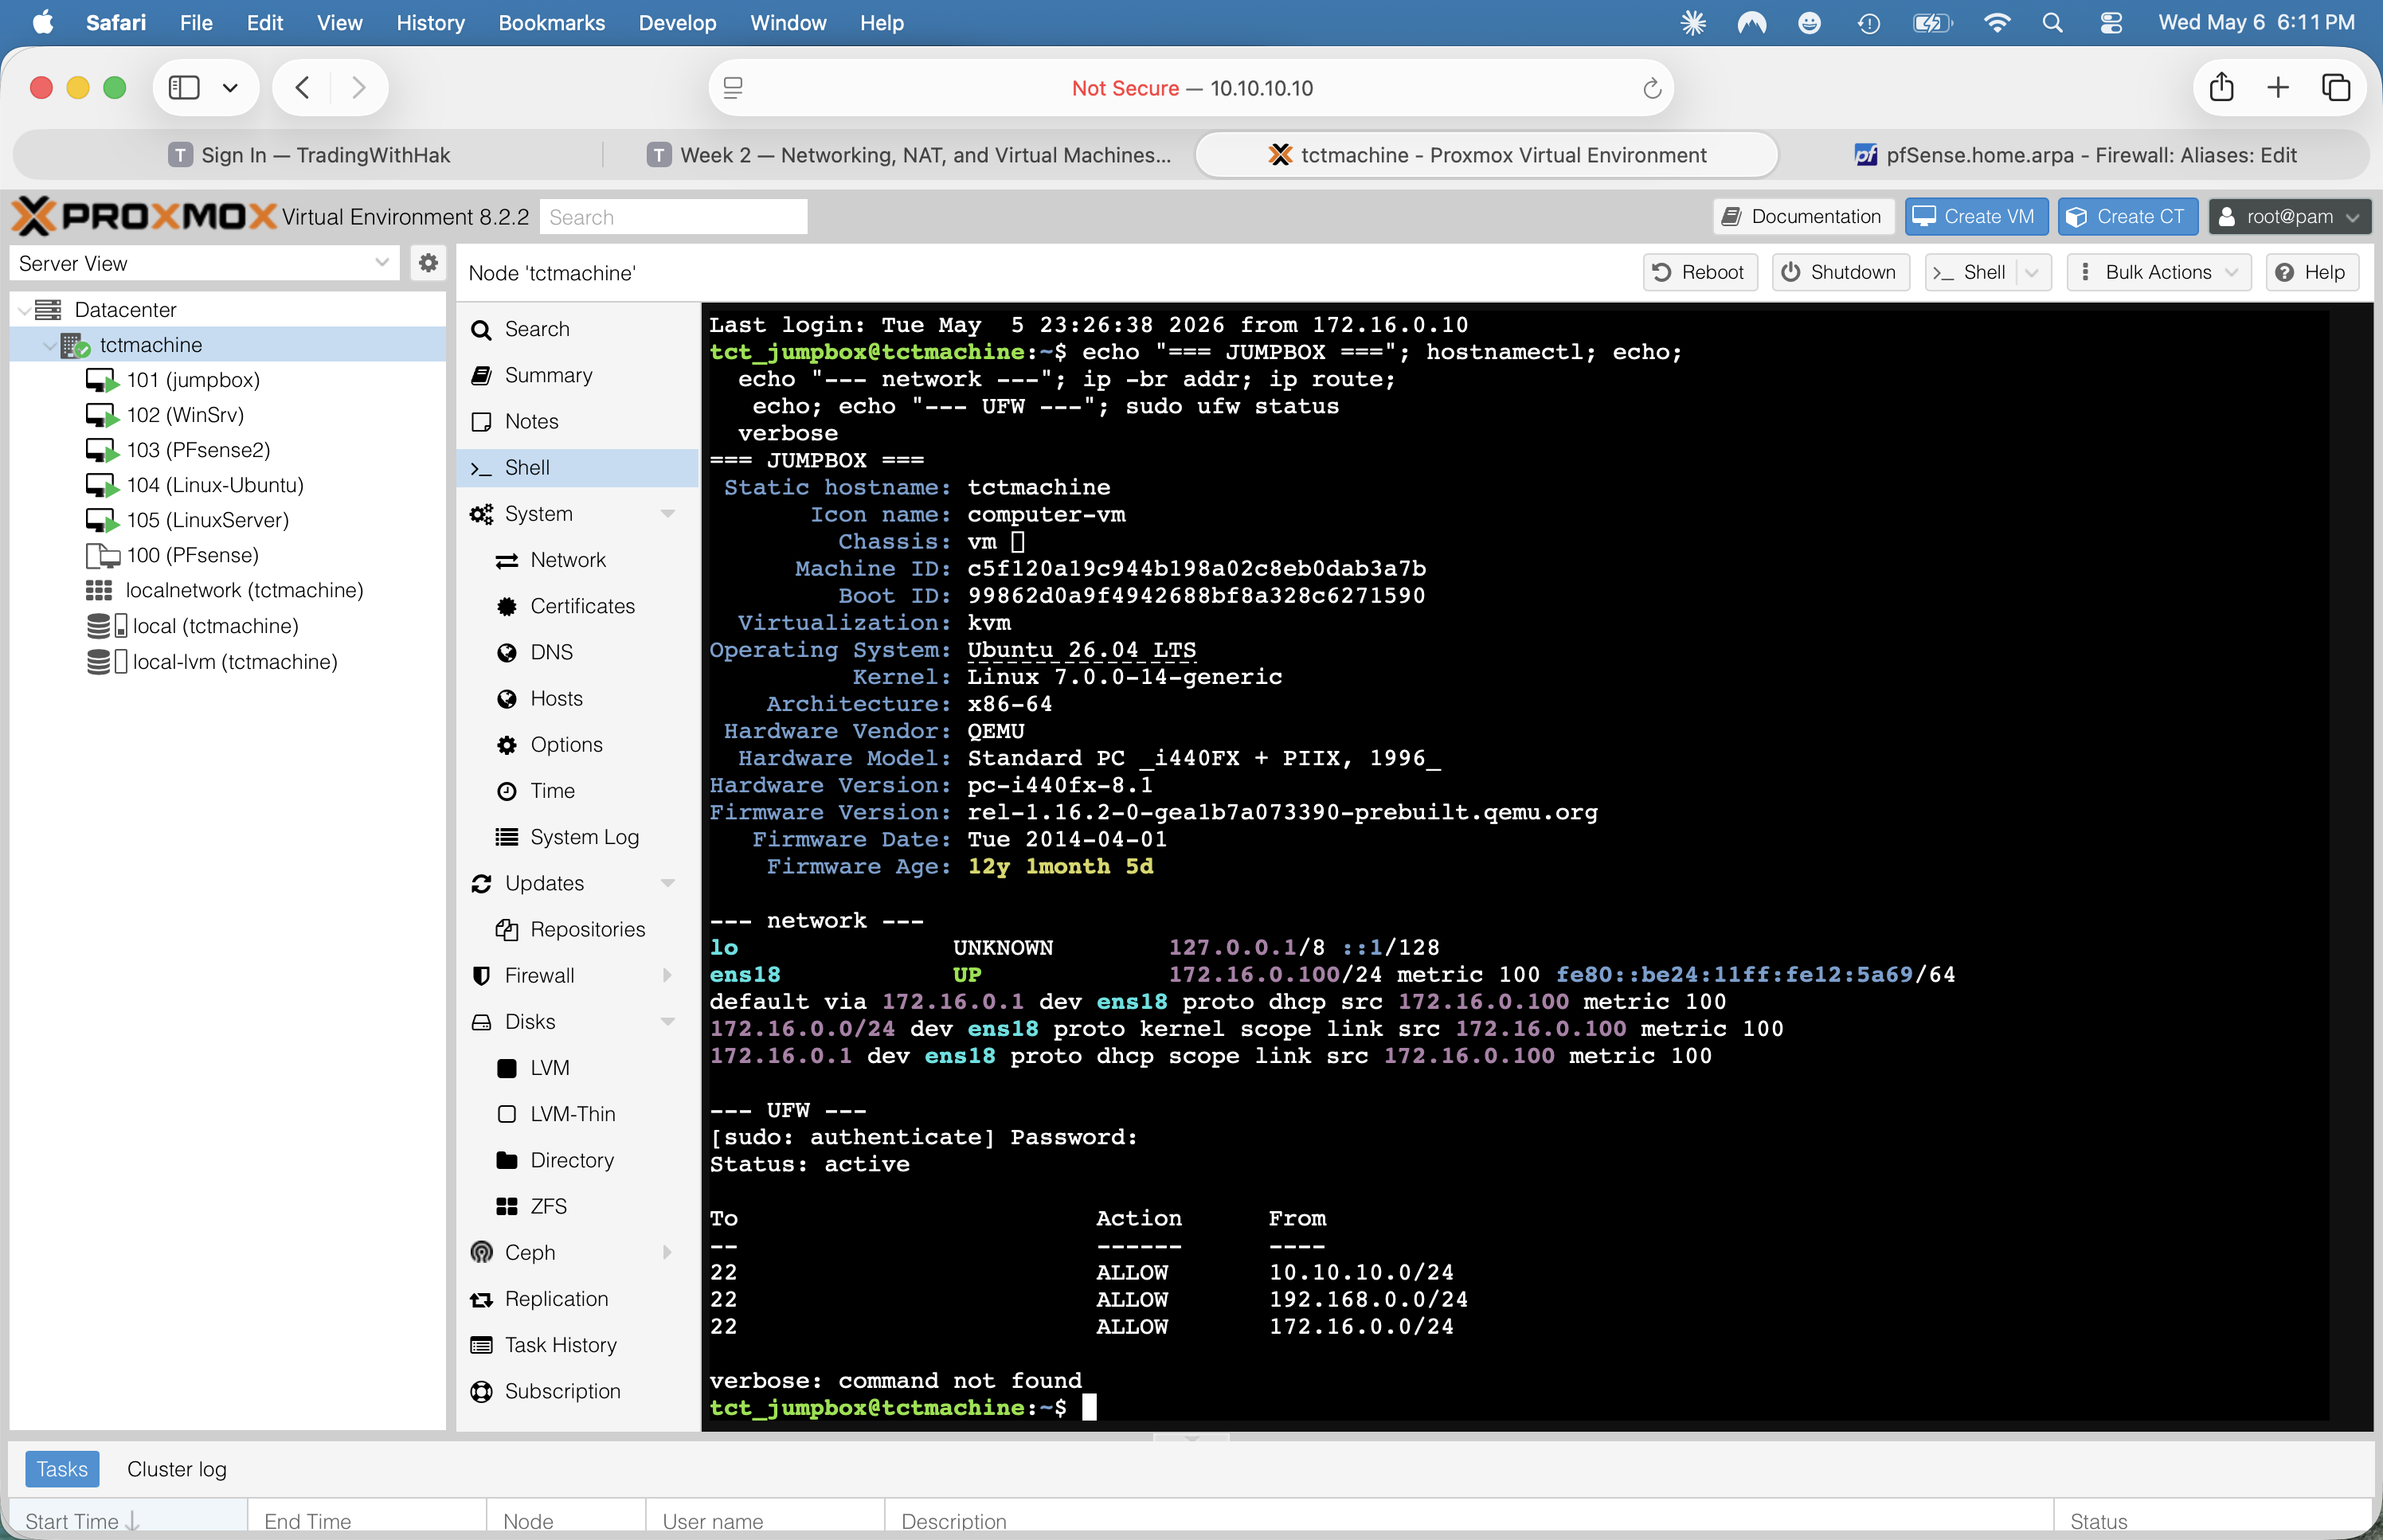
Task: Click the Create CT button
Action: [x=2127, y=217]
